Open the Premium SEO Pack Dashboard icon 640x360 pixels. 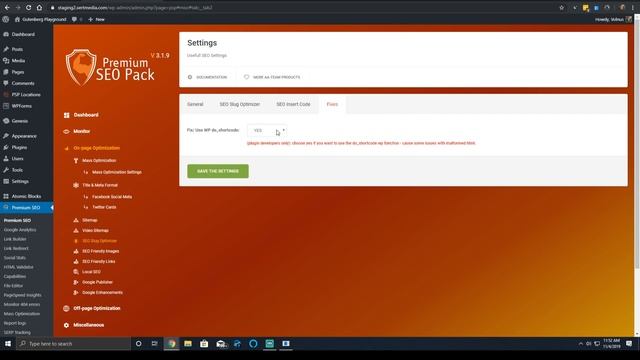(x=67, y=115)
